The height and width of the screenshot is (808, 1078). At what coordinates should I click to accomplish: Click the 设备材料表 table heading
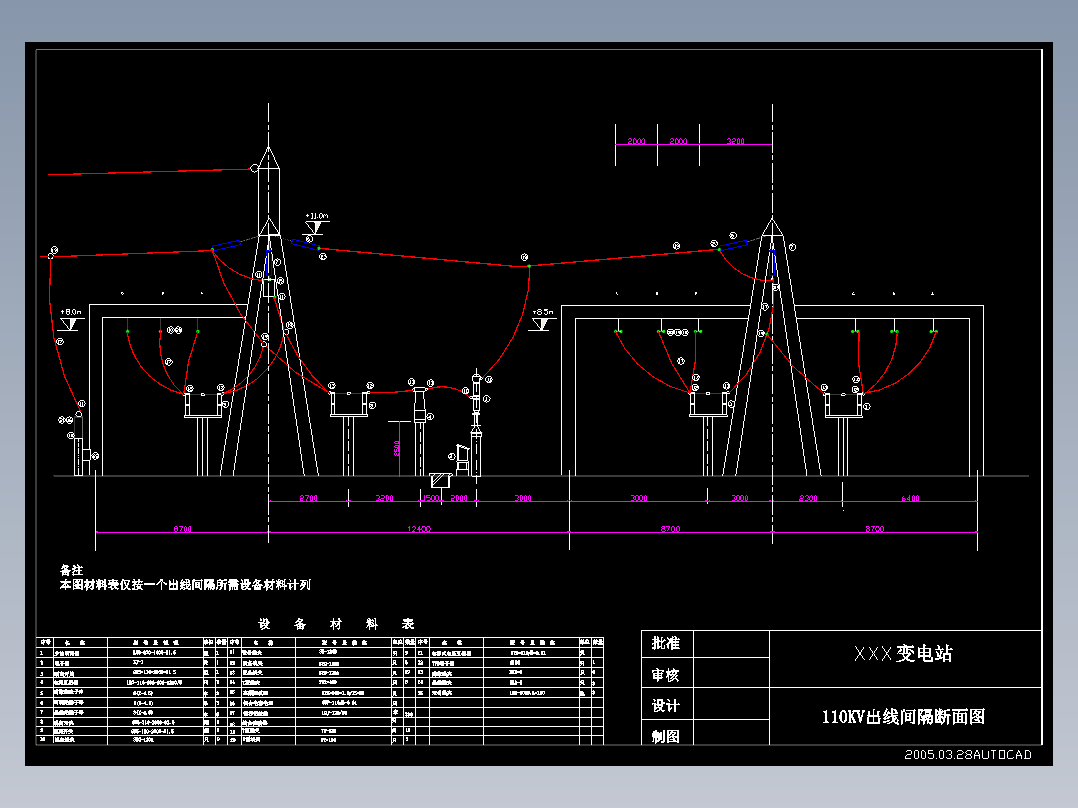tap(336, 624)
